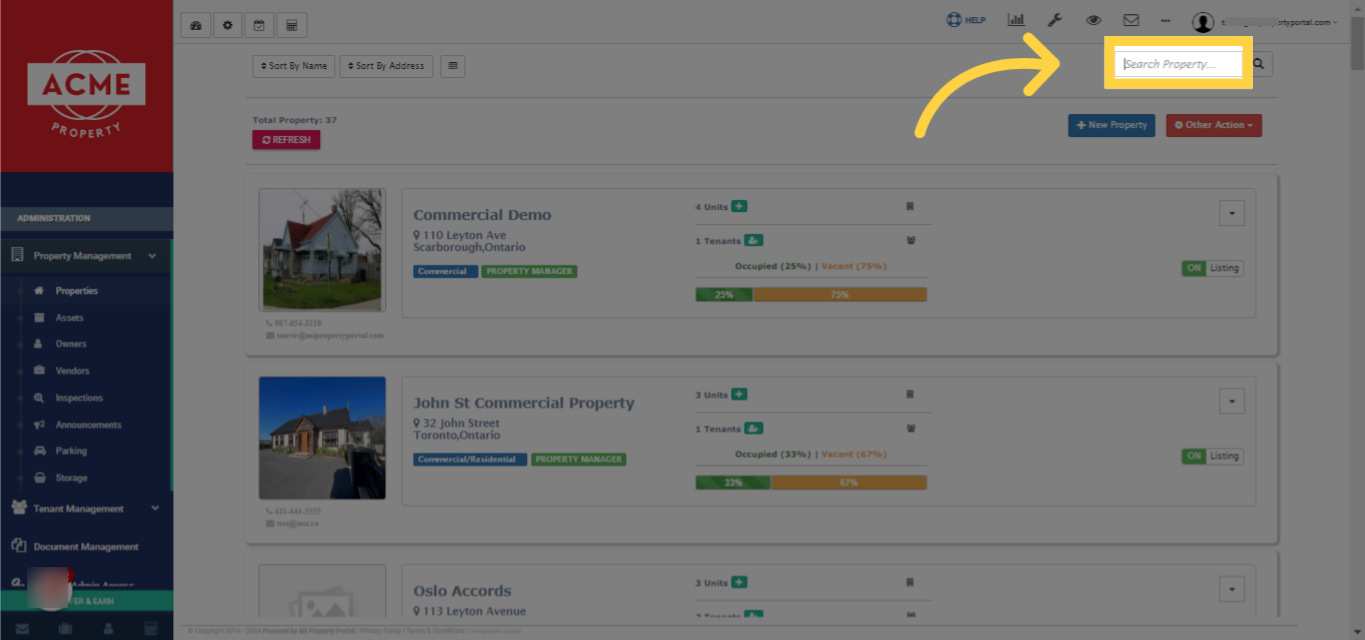Click the tenants group icon in Commercial Demo

pyautogui.click(x=910, y=240)
